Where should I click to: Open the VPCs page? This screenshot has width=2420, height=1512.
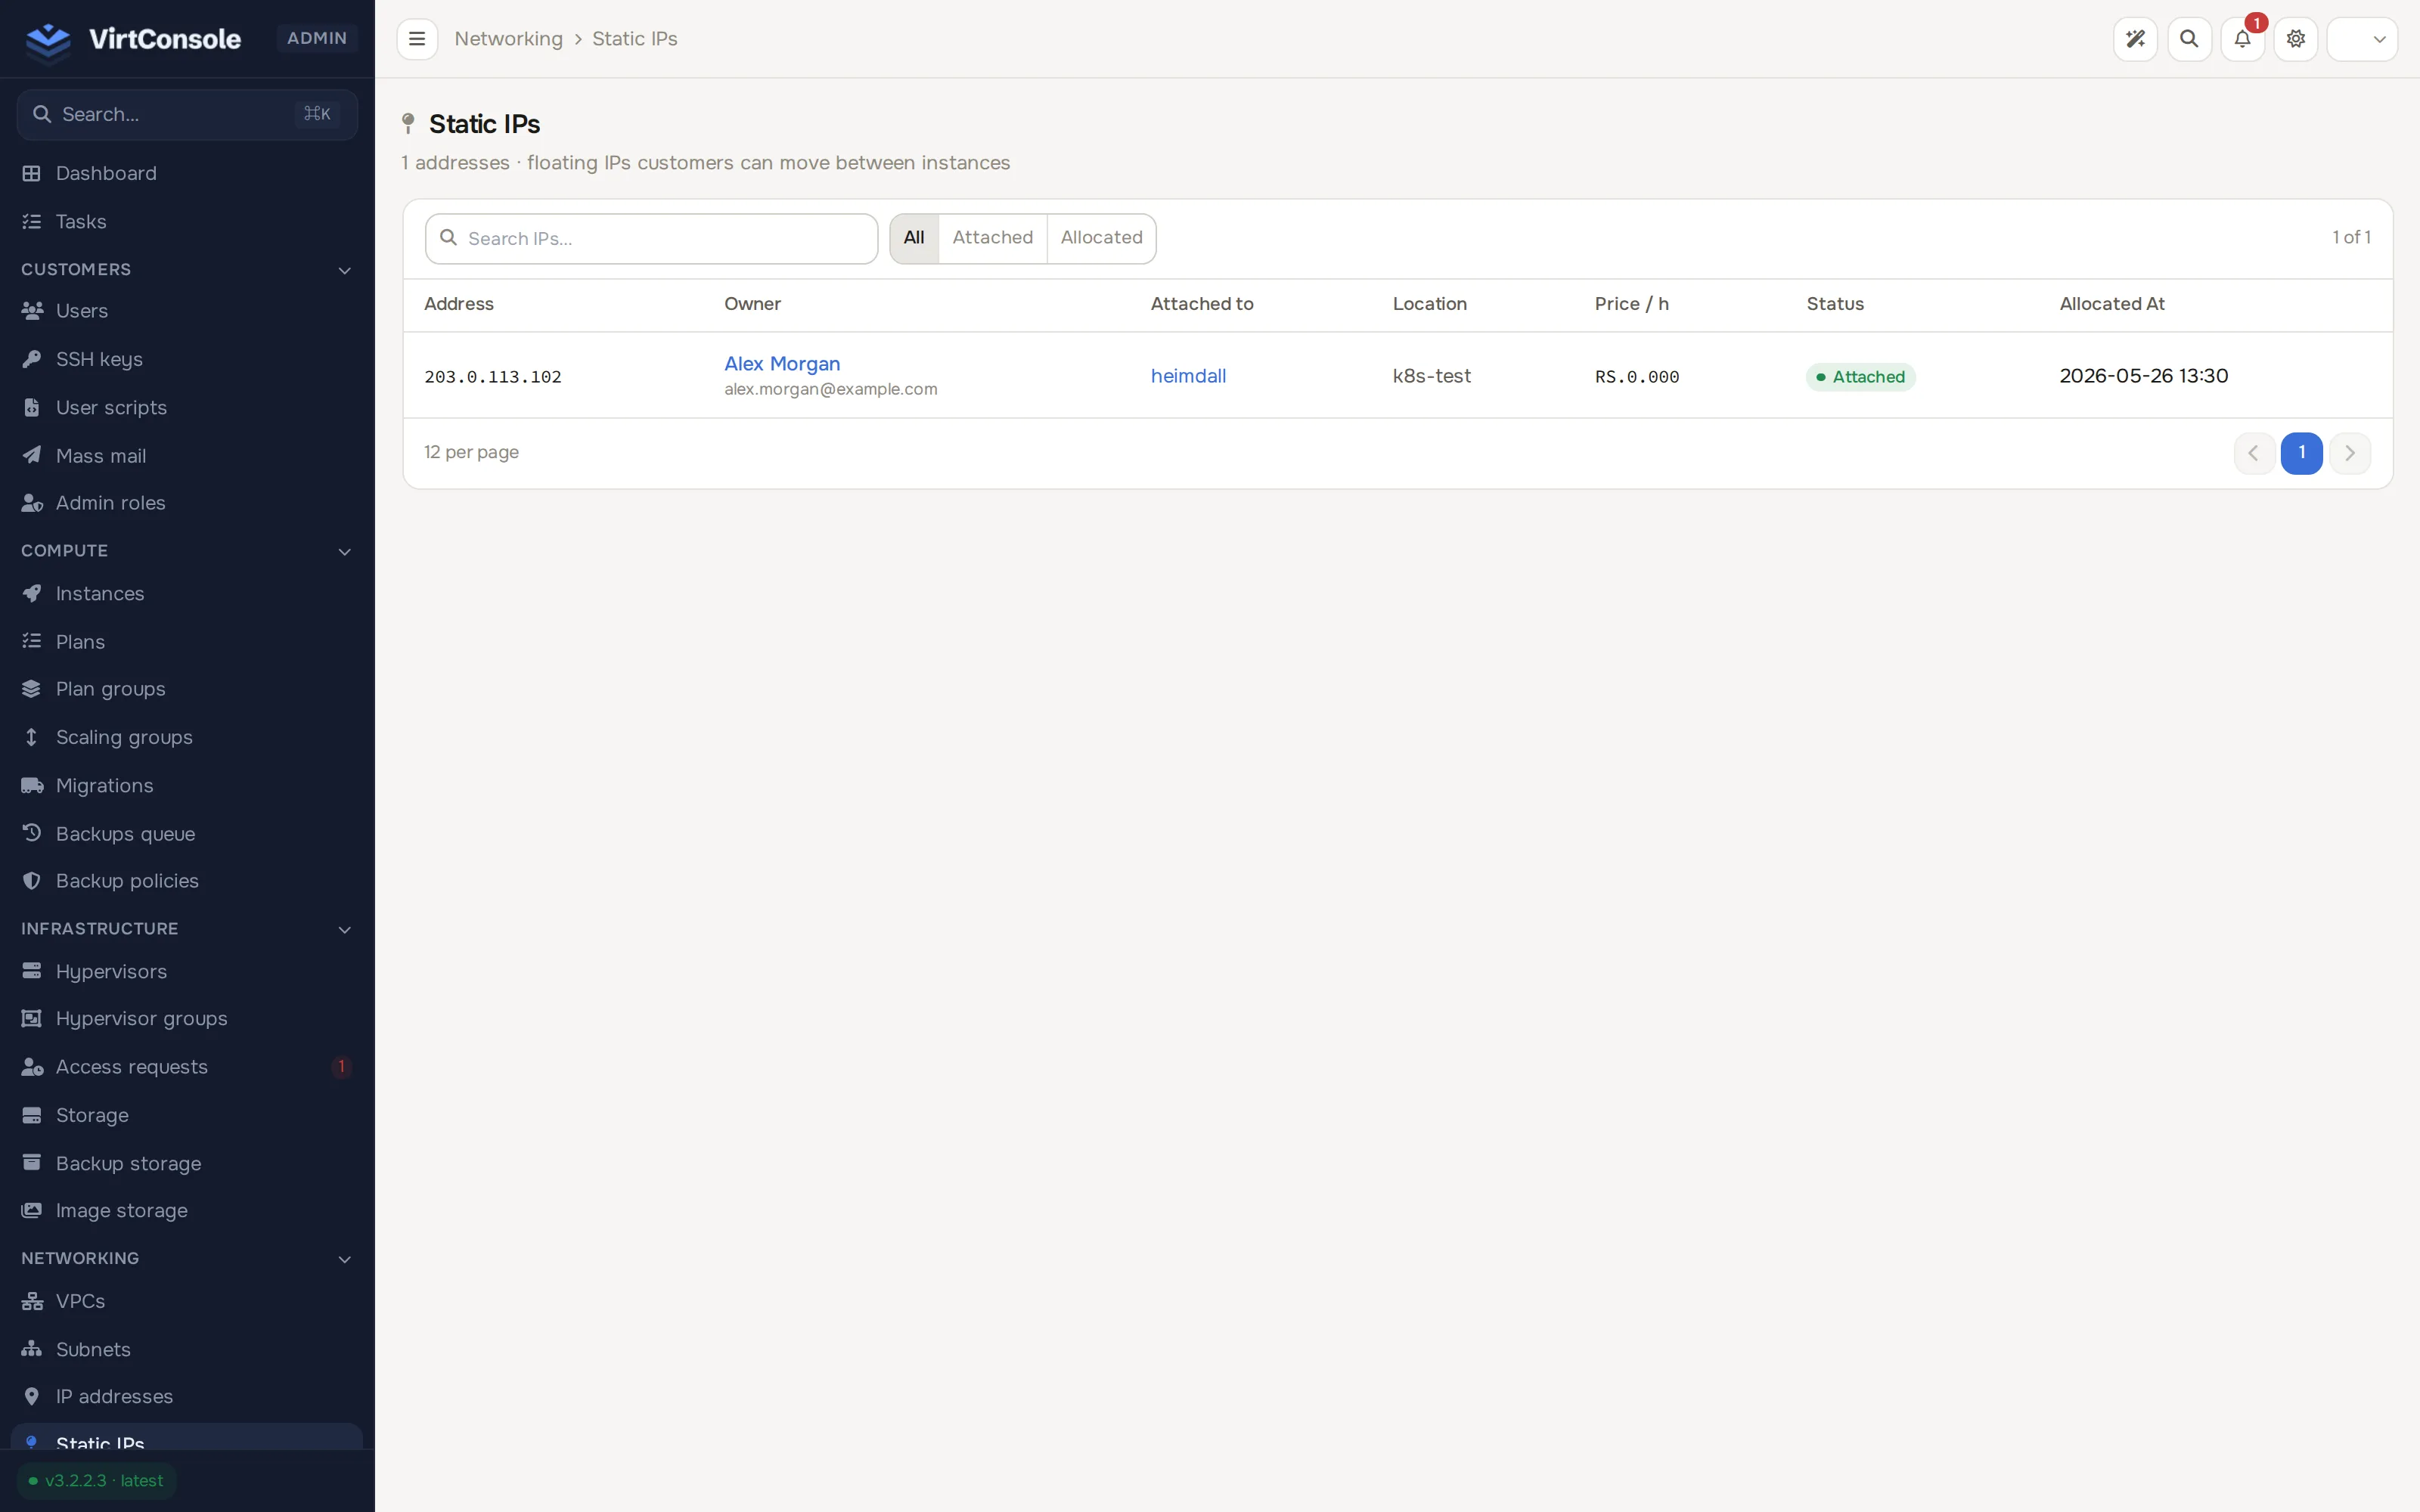click(x=187, y=1301)
